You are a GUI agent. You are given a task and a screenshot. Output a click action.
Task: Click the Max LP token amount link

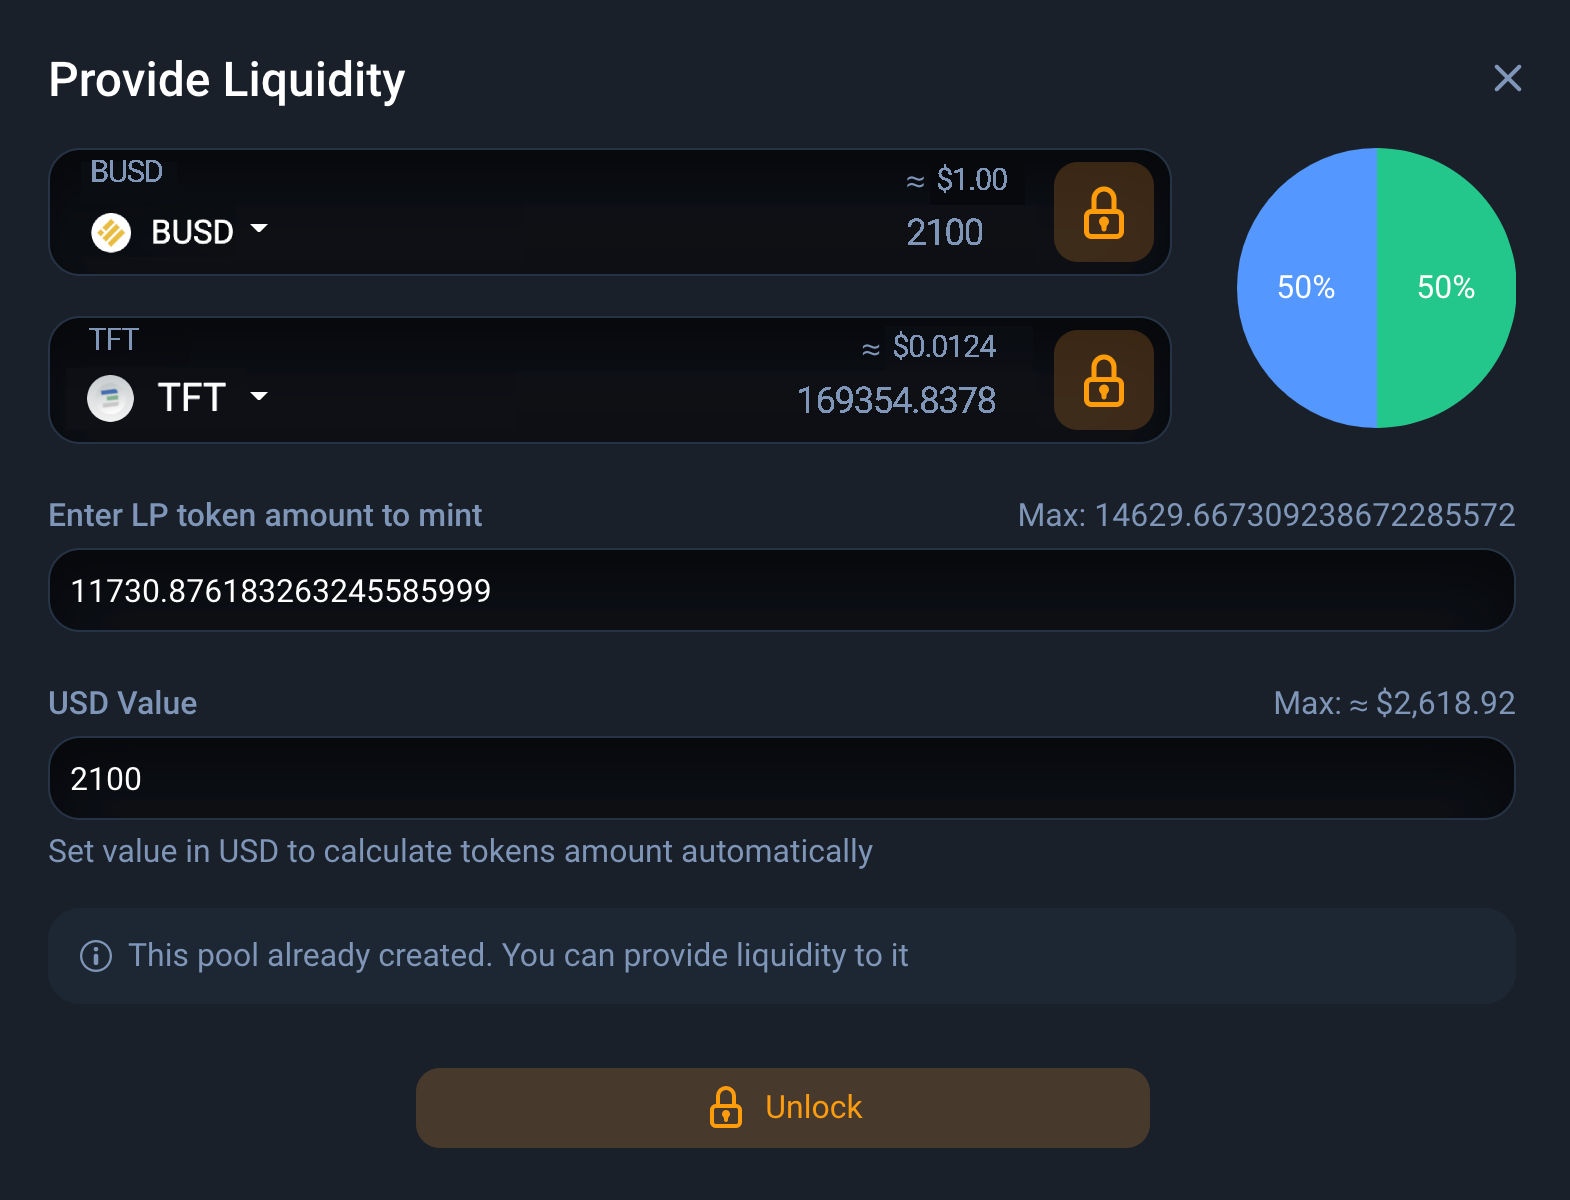pyautogui.click(x=1265, y=515)
